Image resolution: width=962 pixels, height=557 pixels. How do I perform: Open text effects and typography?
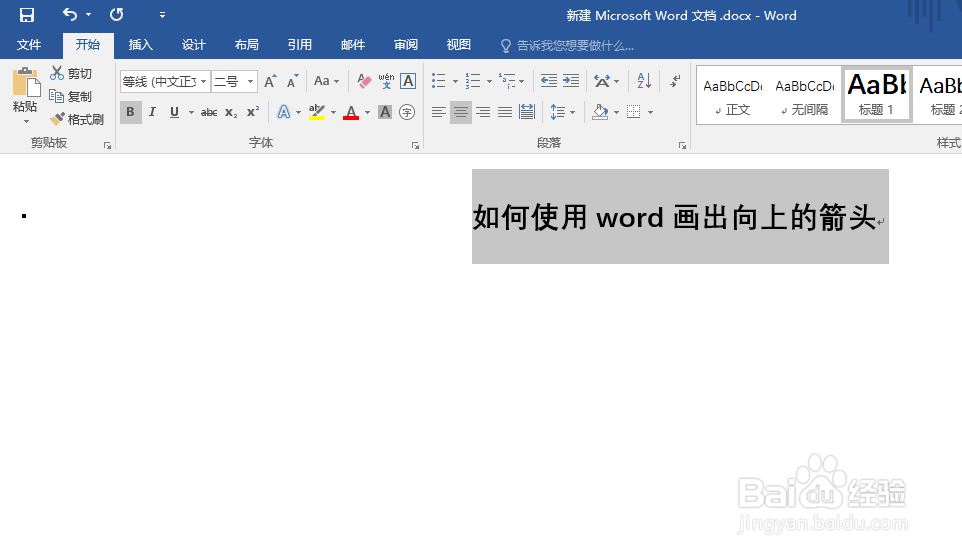[x=283, y=112]
